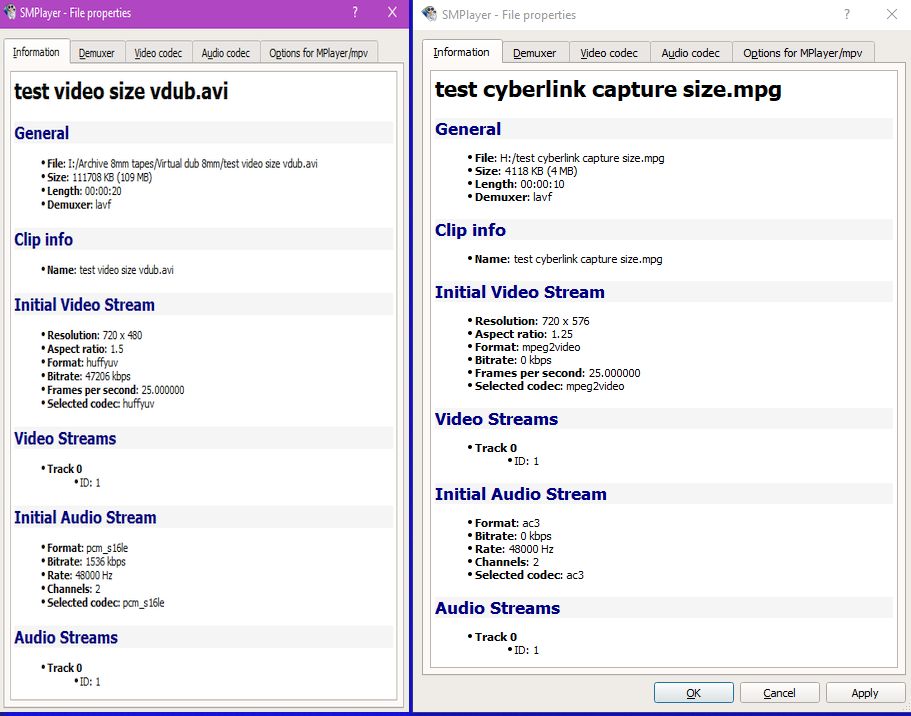Click length value '00:00:10'

(542, 184)
